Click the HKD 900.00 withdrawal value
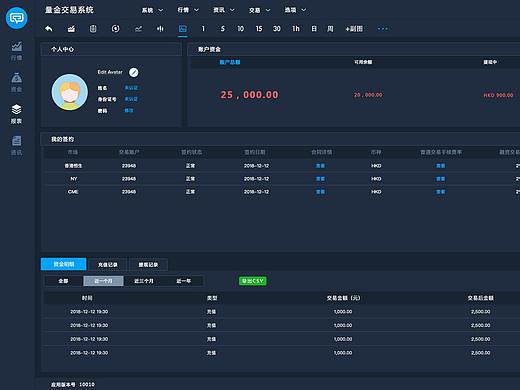 [498, 95]
